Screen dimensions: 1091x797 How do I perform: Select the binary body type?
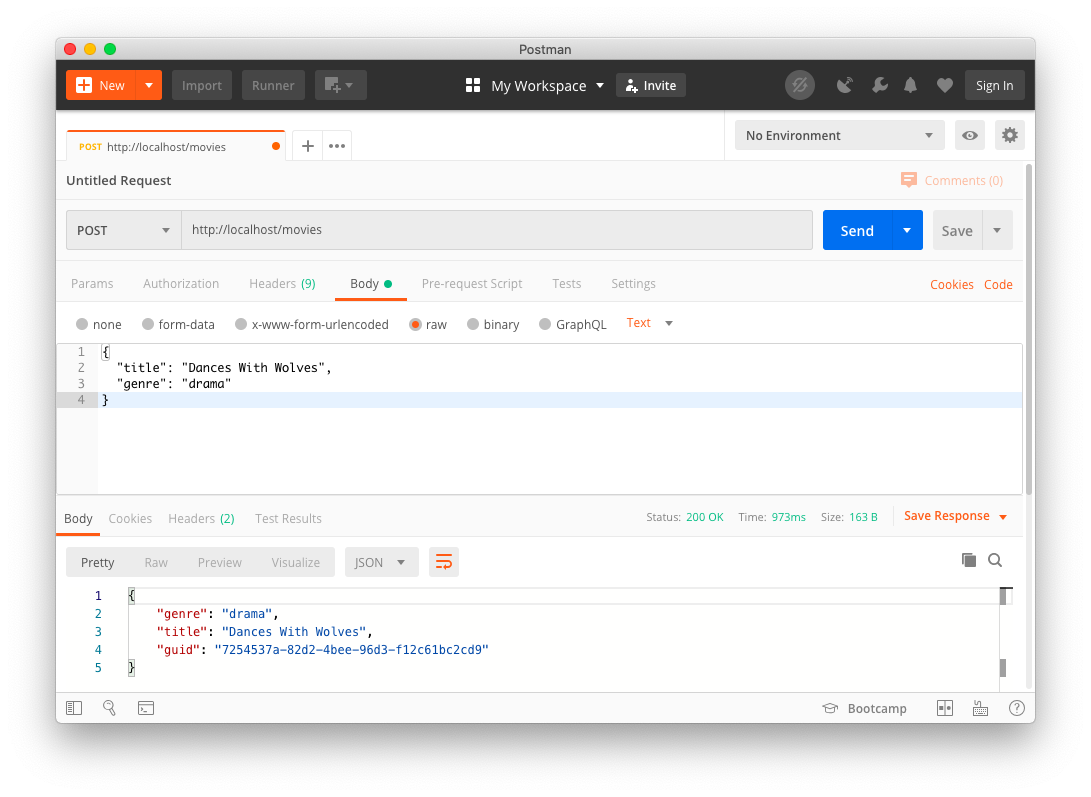(x=473, y=324)
